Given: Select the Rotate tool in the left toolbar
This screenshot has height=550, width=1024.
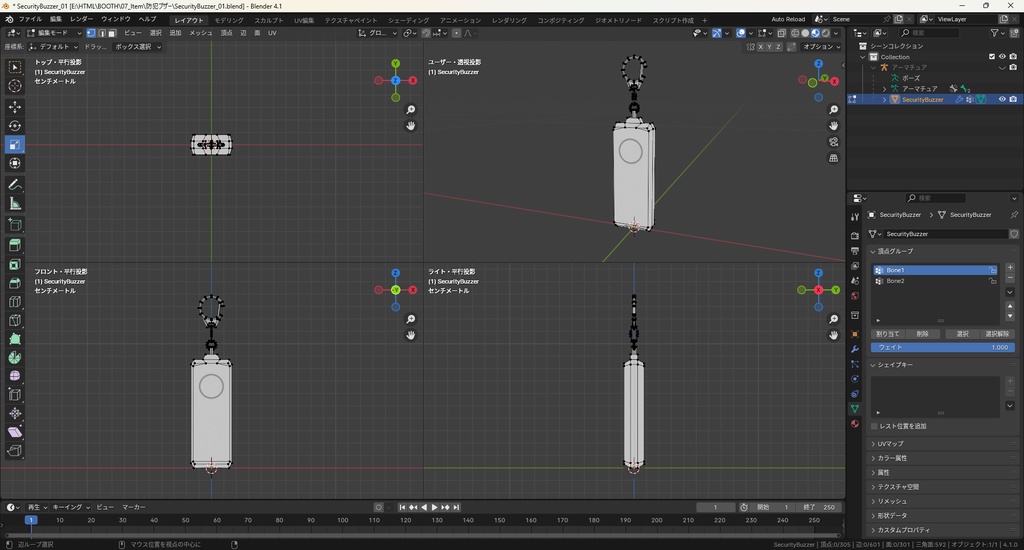Looking at the screenshot, I should [15, 126].
